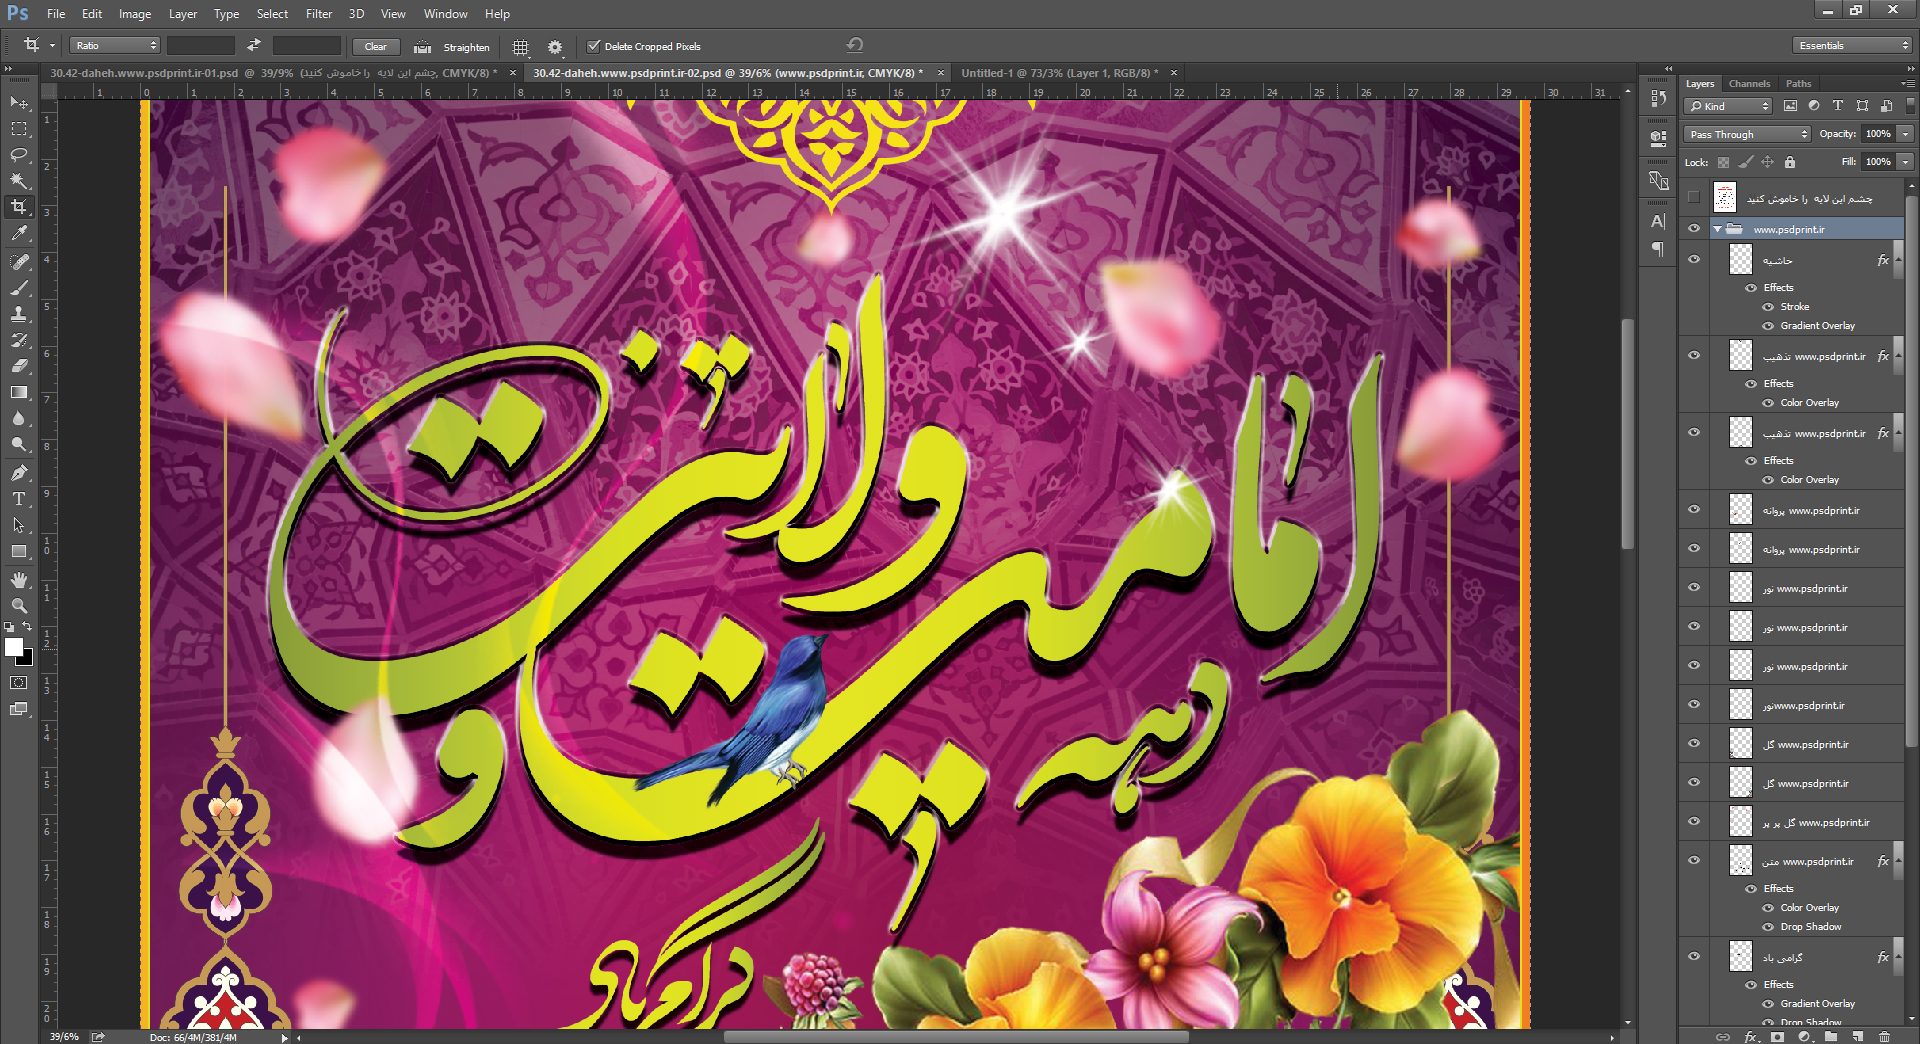Hide the حاشیه layer
Image resolution: width=1920 pixels, height=1044 pixels.
(1694, 260)
